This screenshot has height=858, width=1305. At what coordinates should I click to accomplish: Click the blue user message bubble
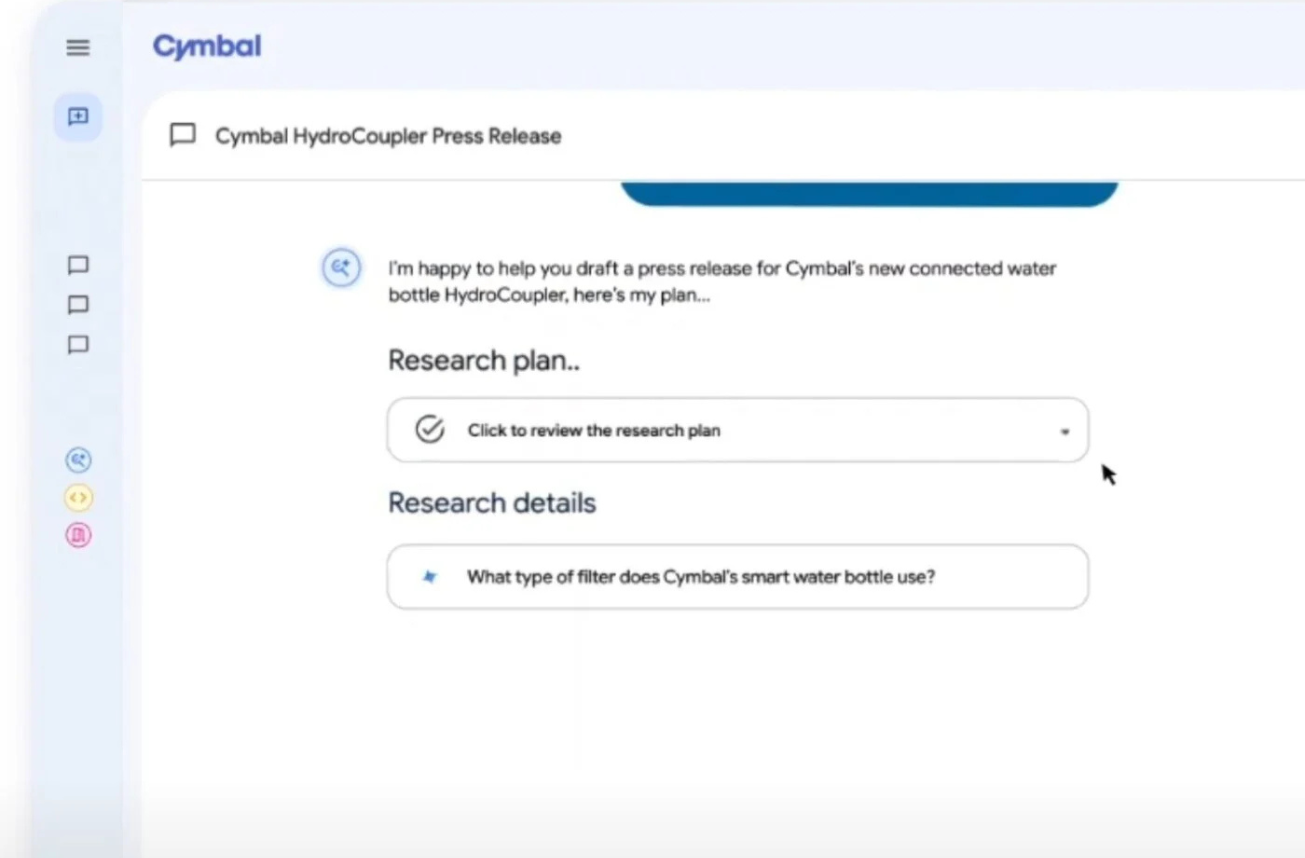[868, 194]
